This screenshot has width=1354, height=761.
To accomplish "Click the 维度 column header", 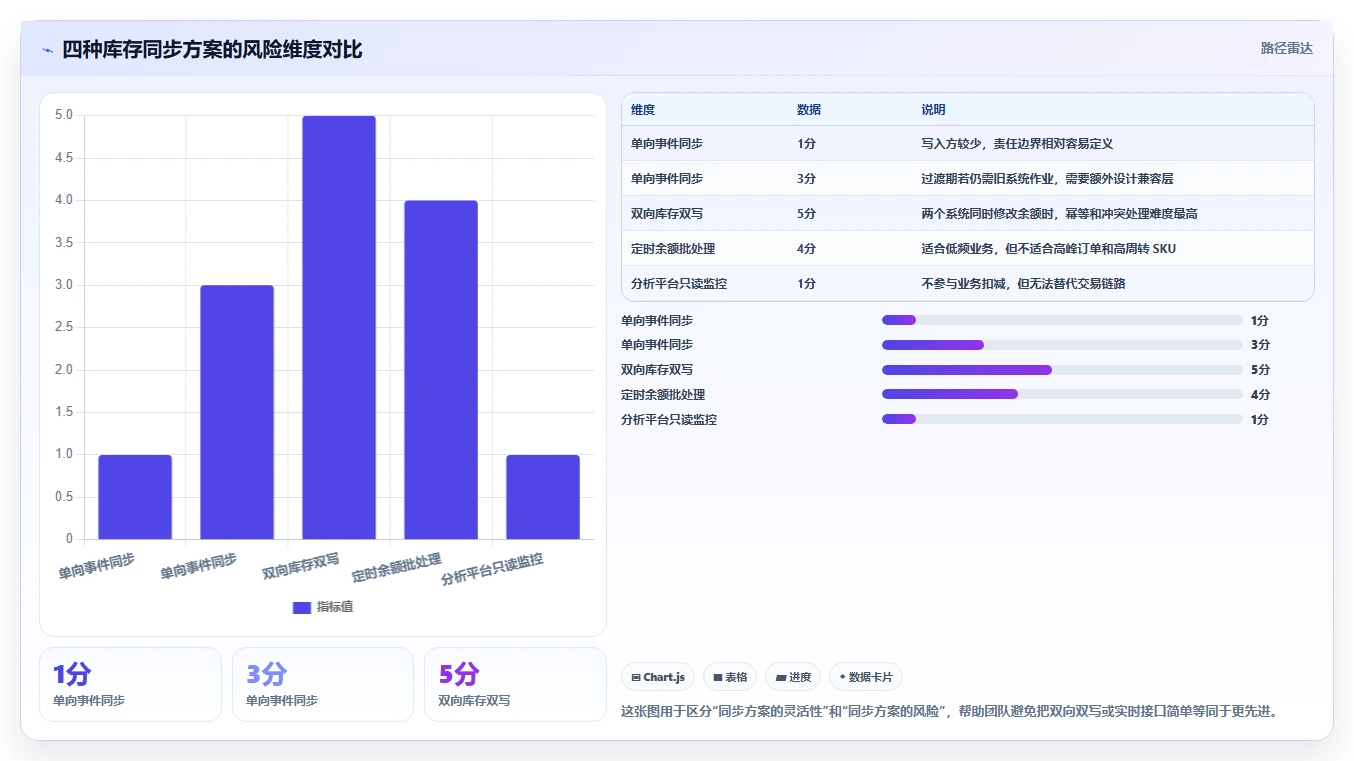I will coord(643,110).
